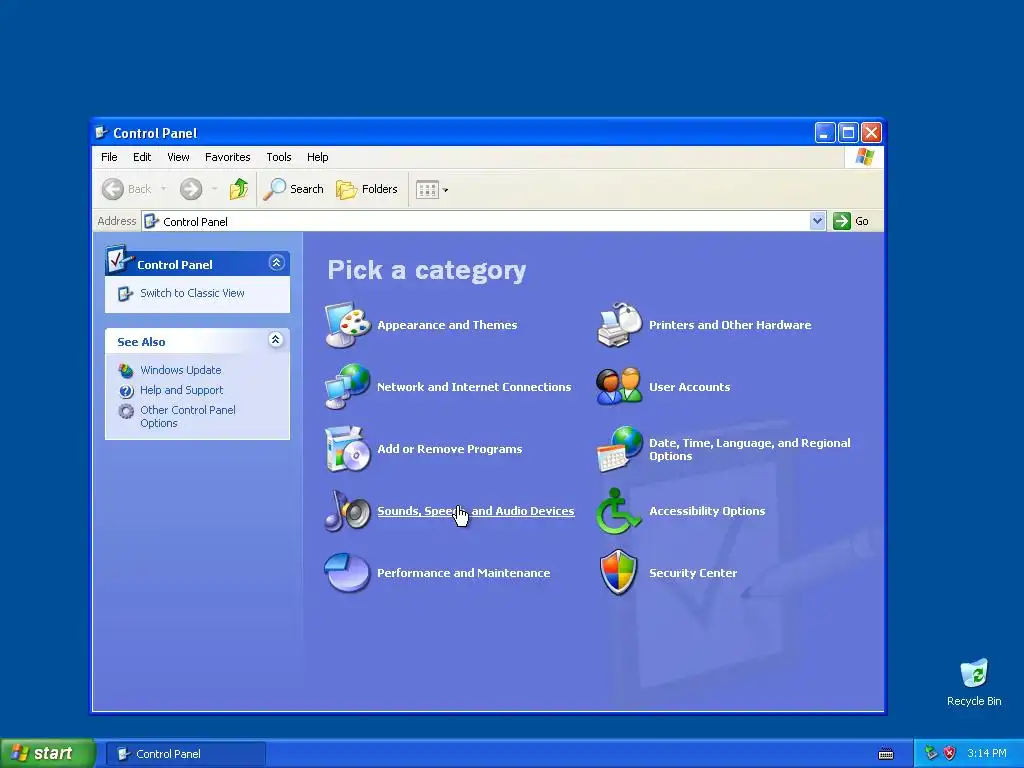1024x768 pixels.
Task: Open the Forward button history dropdown
Action: pyautogui.click(x=214, y=189)
